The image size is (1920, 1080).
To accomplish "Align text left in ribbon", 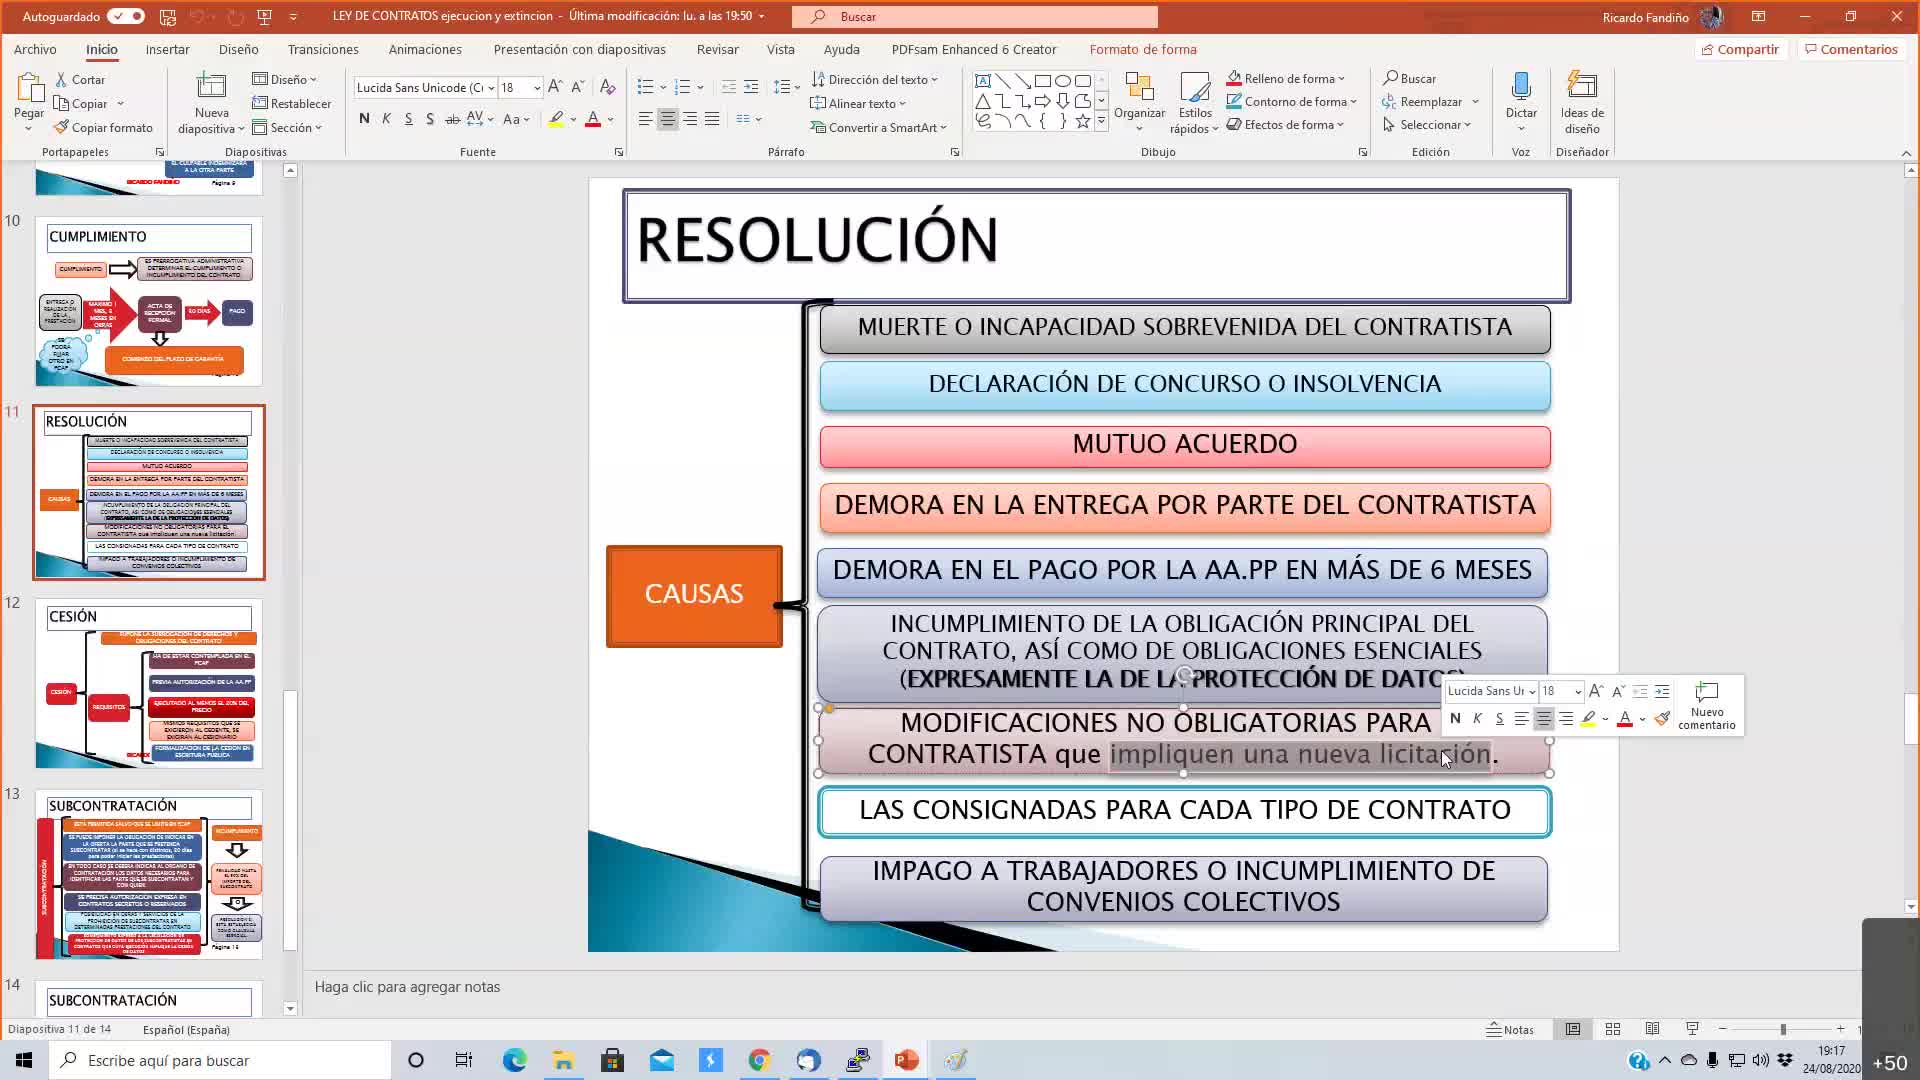I will 646,118.
